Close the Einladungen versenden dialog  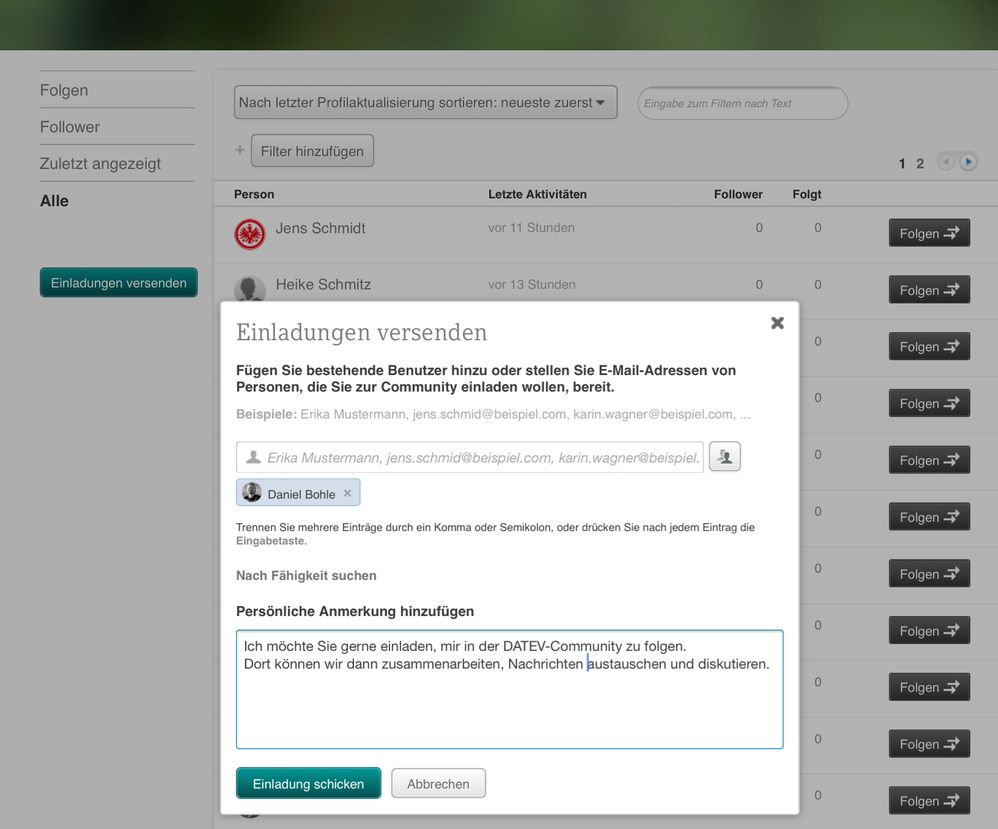777,323
